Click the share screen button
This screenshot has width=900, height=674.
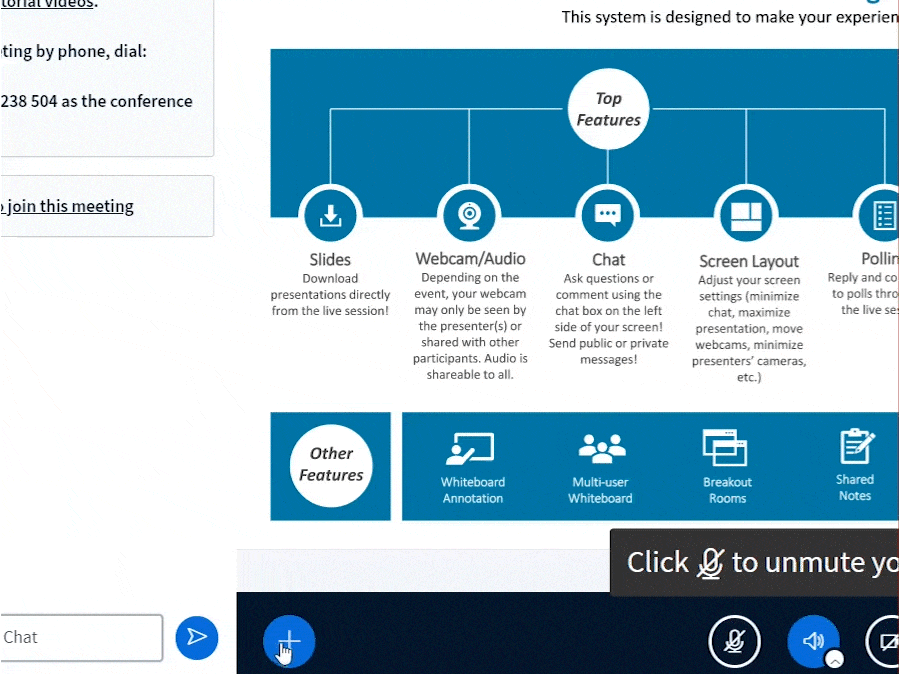(x=884, y=641)
